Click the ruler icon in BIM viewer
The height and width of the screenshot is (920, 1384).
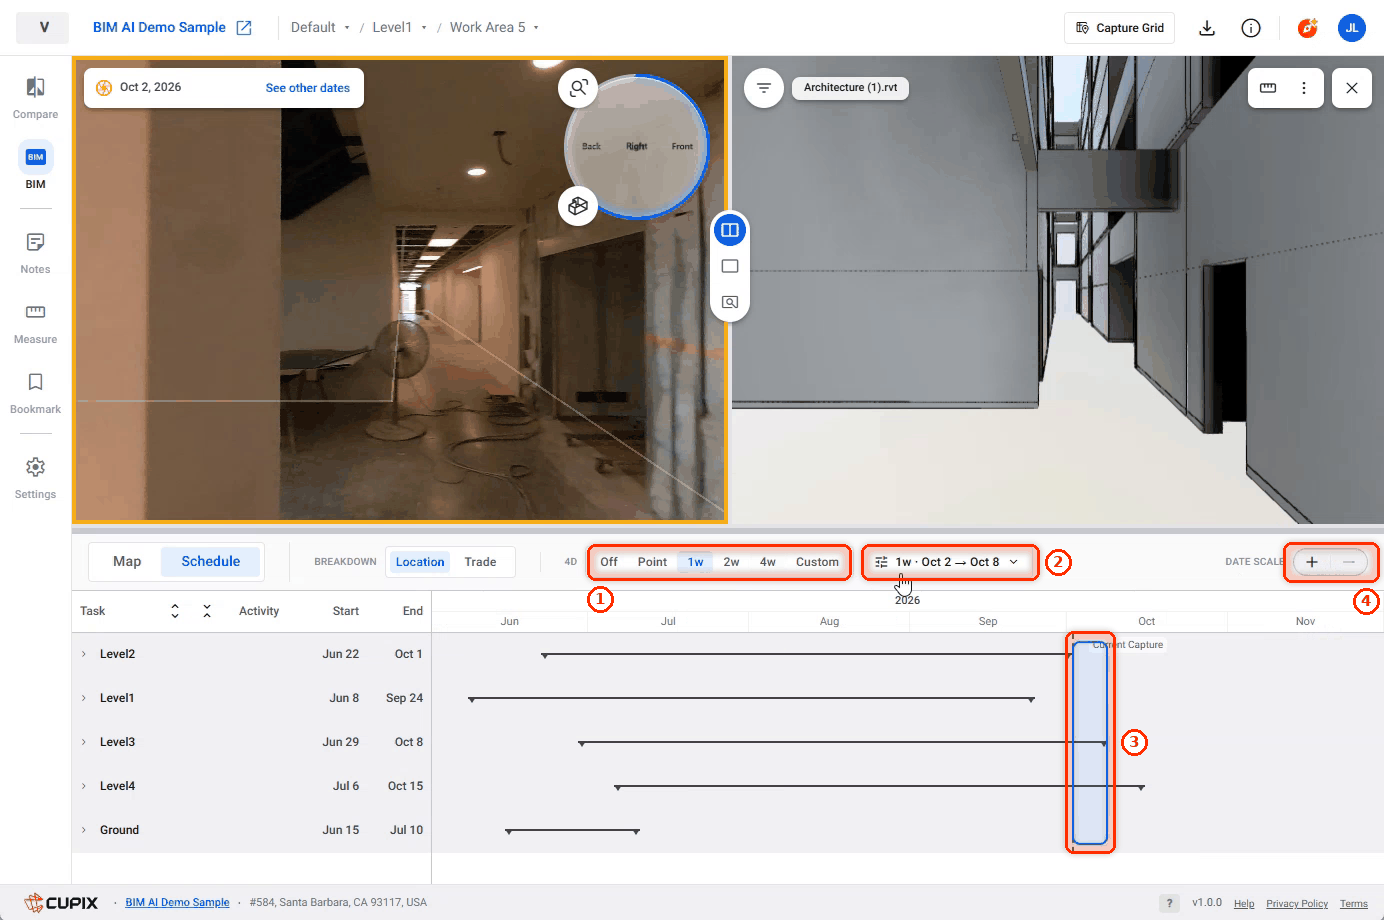[x=1268, y=88]
